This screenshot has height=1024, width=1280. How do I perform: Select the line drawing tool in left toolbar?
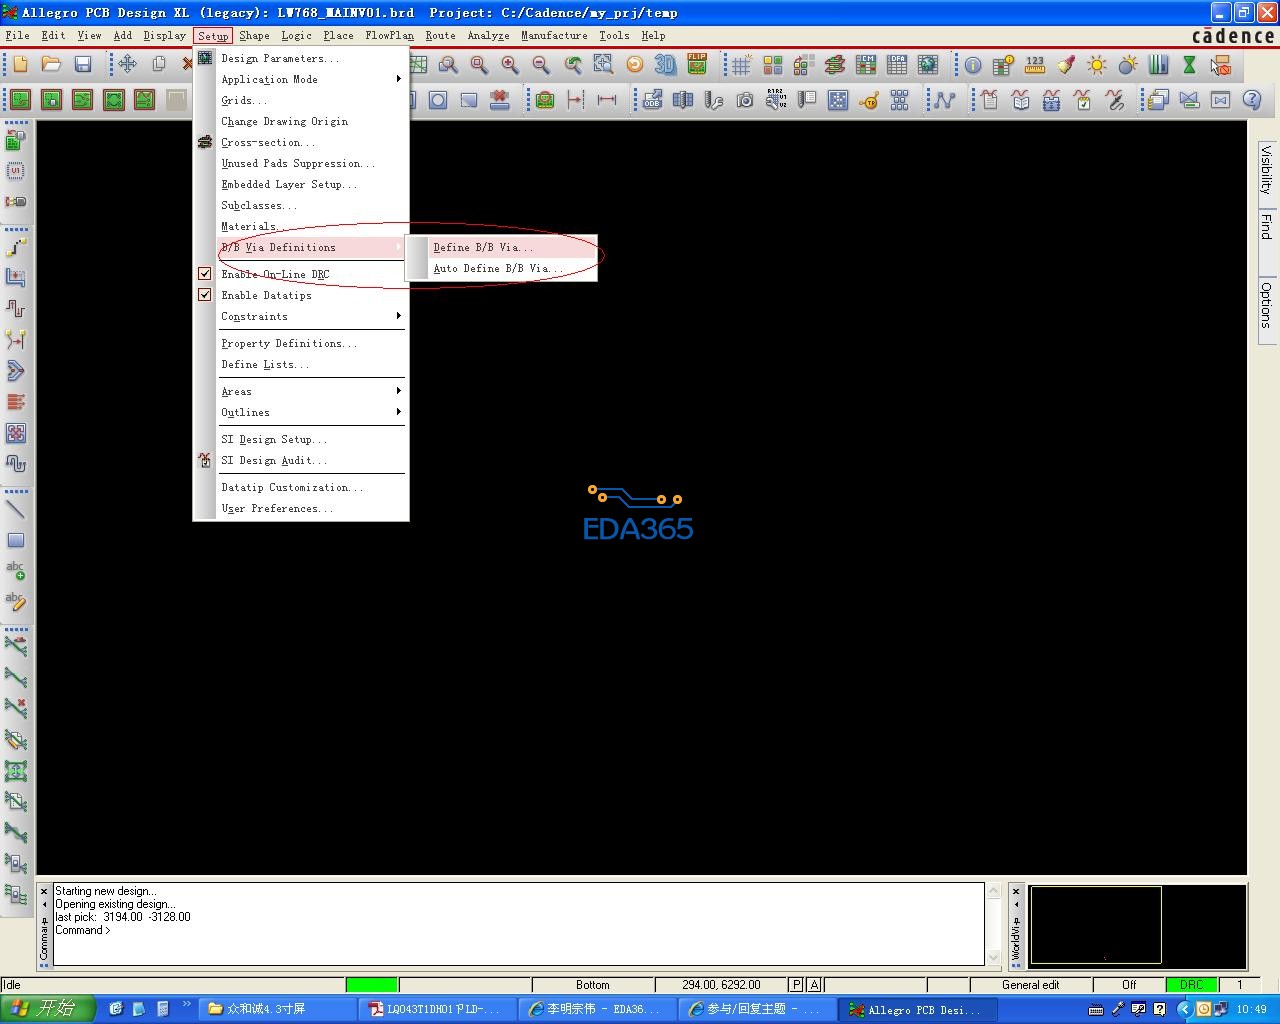[x=16, y=509]
